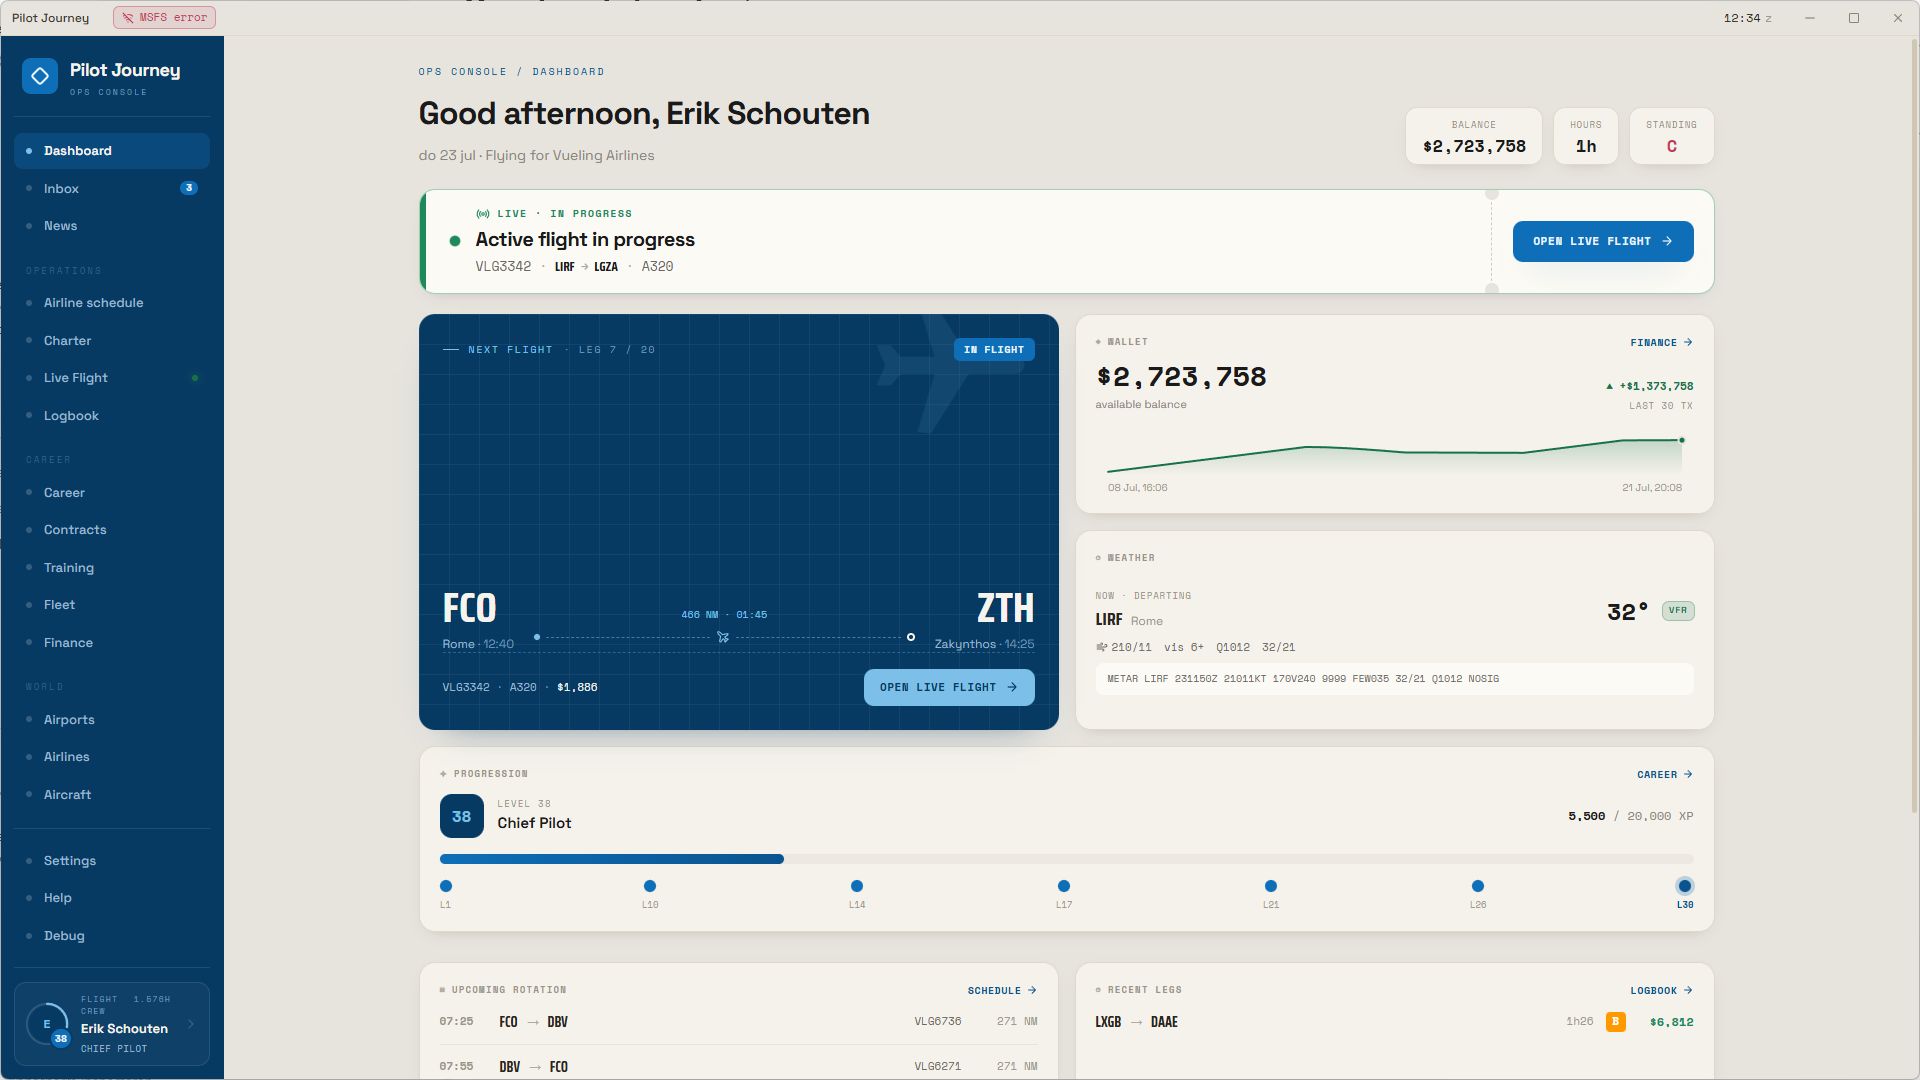Screen dimensions: 1920x1080
Task: Open the Debug page
Action: tap(112, 936)
